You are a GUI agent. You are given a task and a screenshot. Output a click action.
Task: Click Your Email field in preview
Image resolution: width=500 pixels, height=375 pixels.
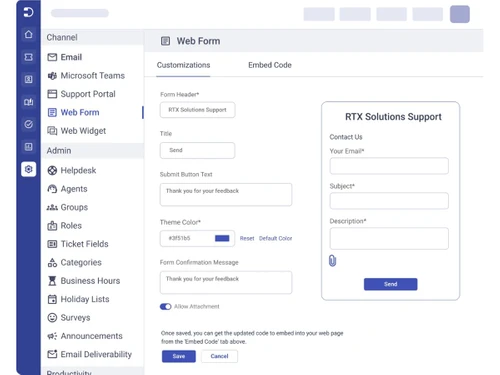coord(389,166)
